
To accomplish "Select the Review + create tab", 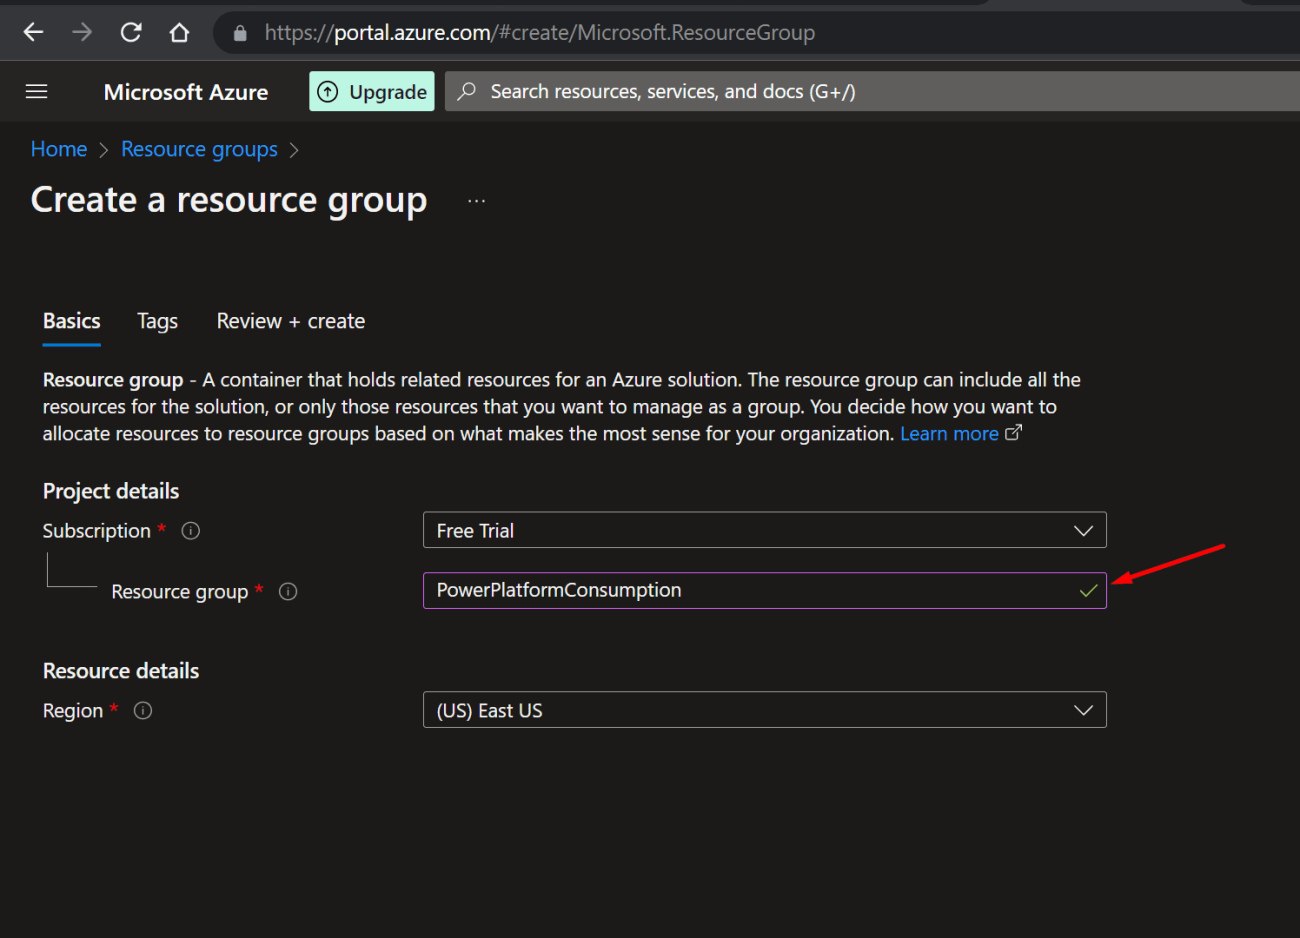I will pos(290,321).
